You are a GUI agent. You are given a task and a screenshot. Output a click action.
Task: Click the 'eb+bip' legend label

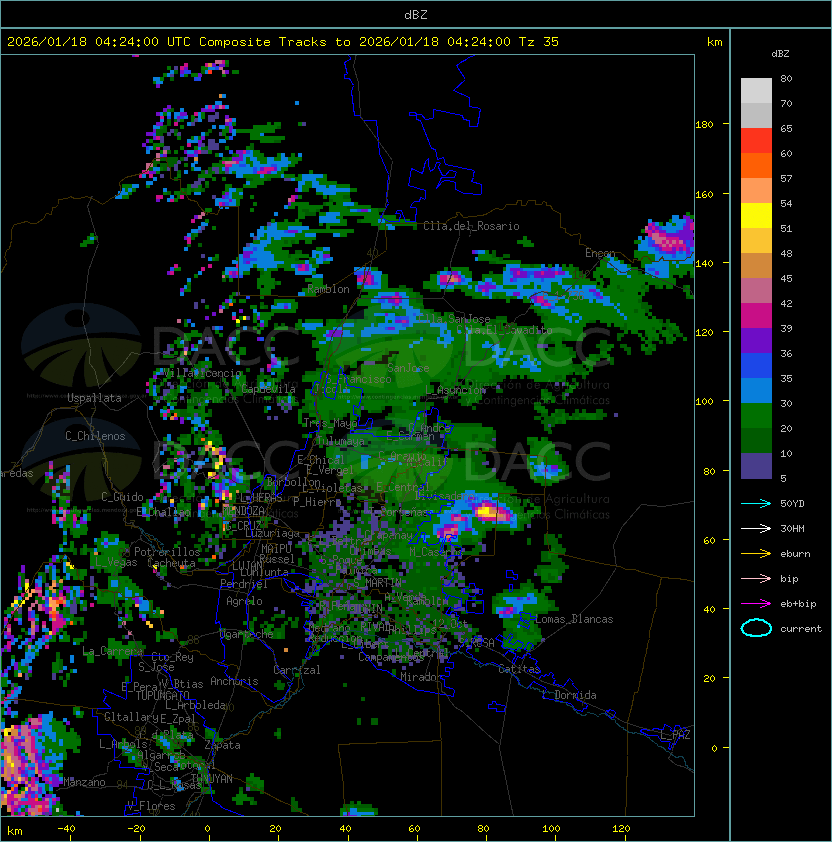(x=798, y=604)
